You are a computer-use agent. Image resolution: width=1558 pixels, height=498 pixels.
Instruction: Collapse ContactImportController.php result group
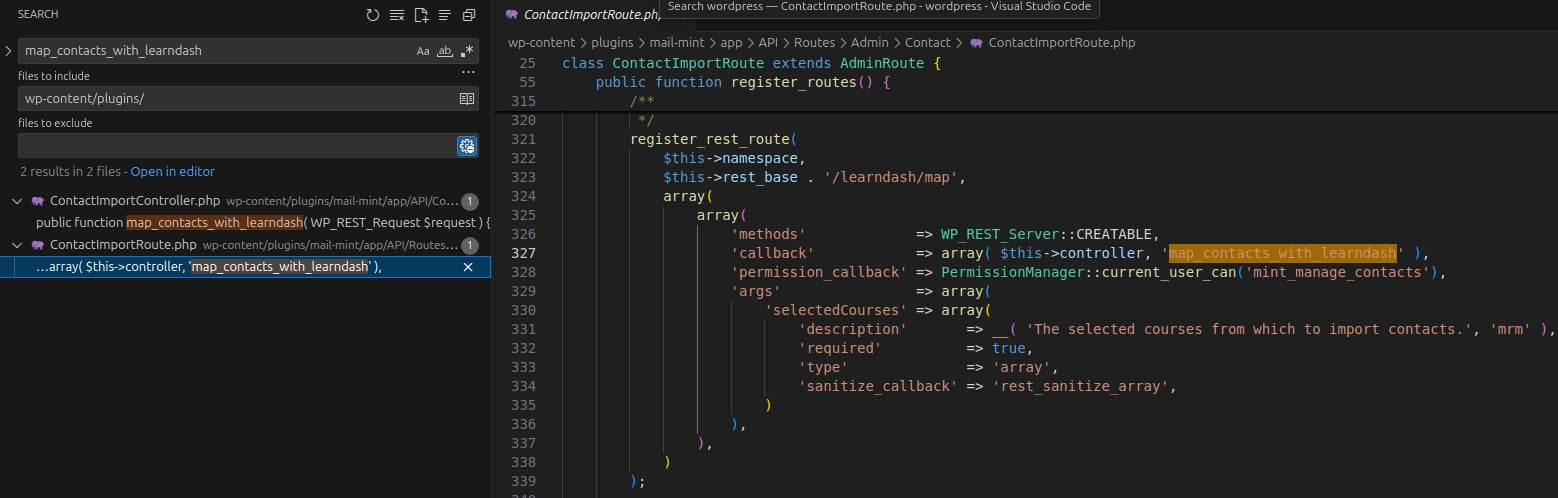(17, 201)
